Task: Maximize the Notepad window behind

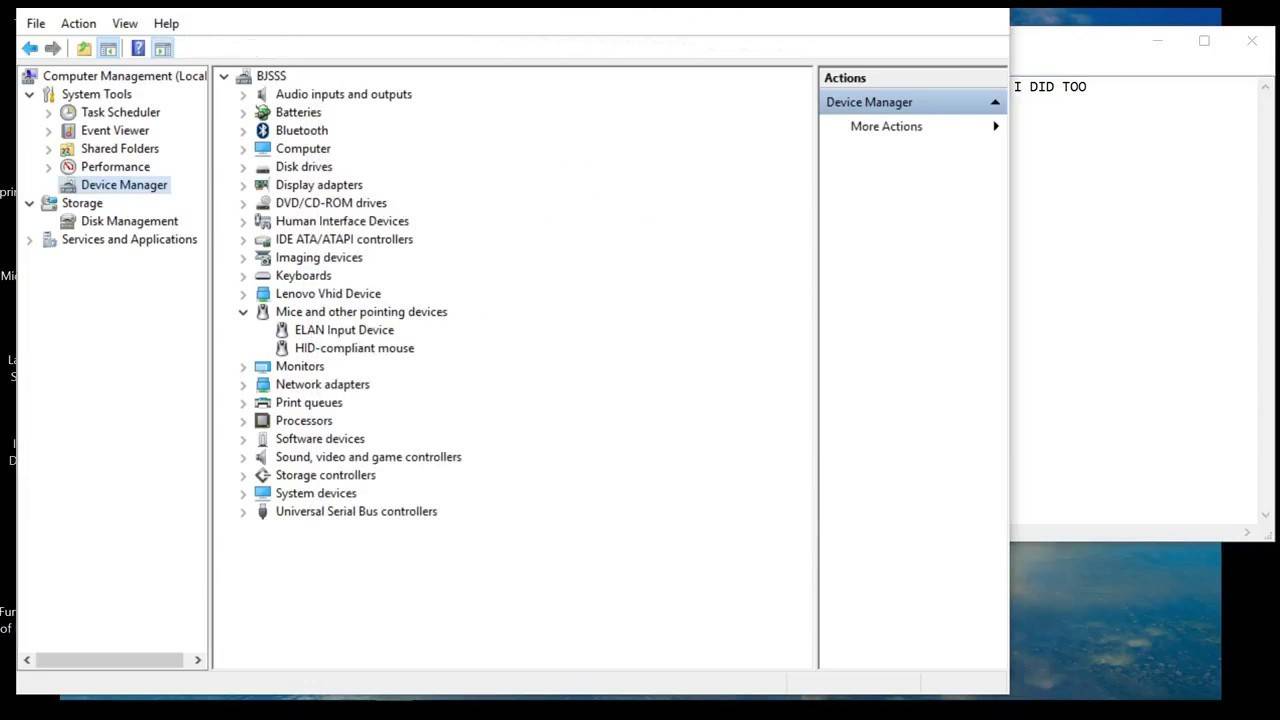Action: 1204,41
